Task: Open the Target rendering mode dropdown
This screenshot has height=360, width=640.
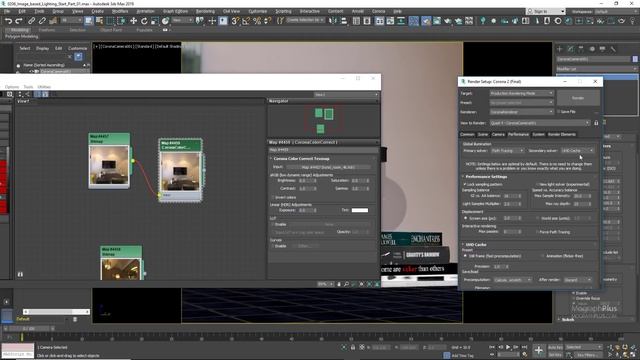Action: 521,93
